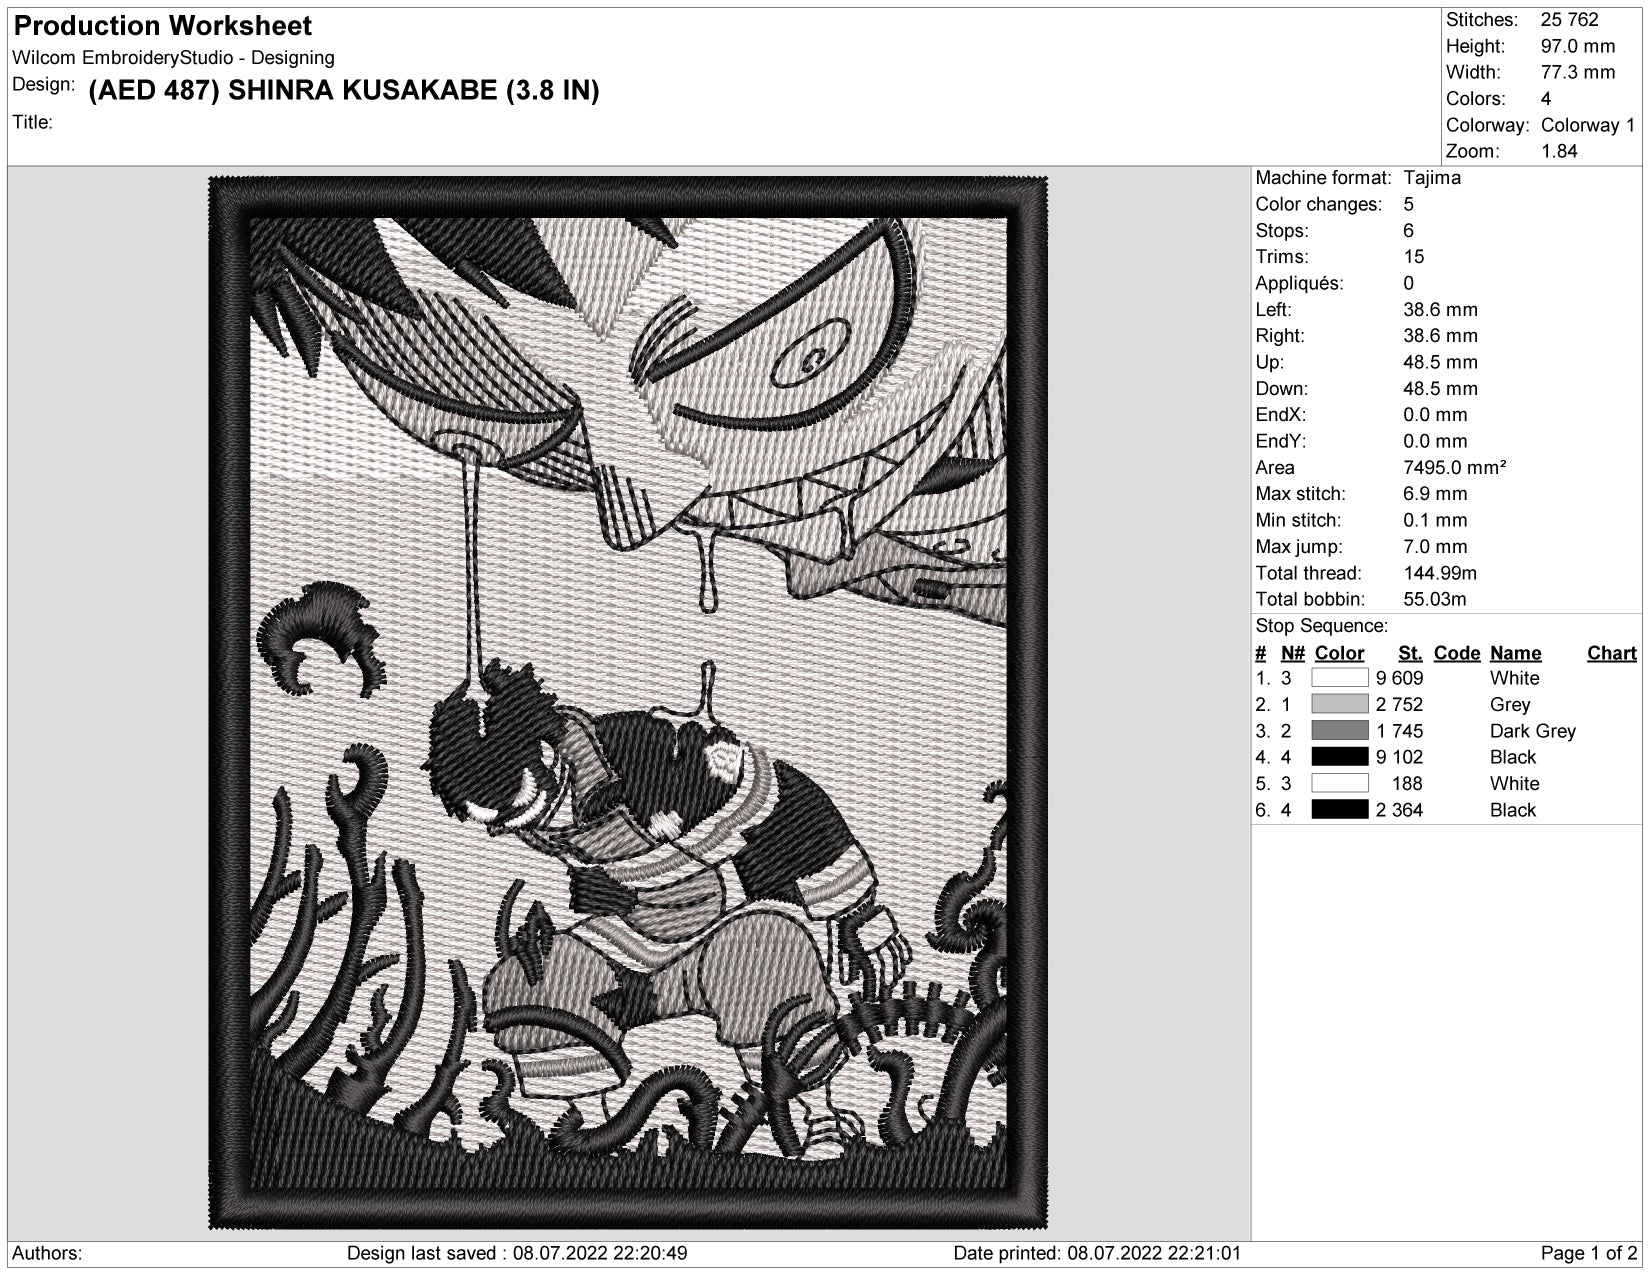
Task: Click the Black color swatch in row 6
Action: [1339, 810]
